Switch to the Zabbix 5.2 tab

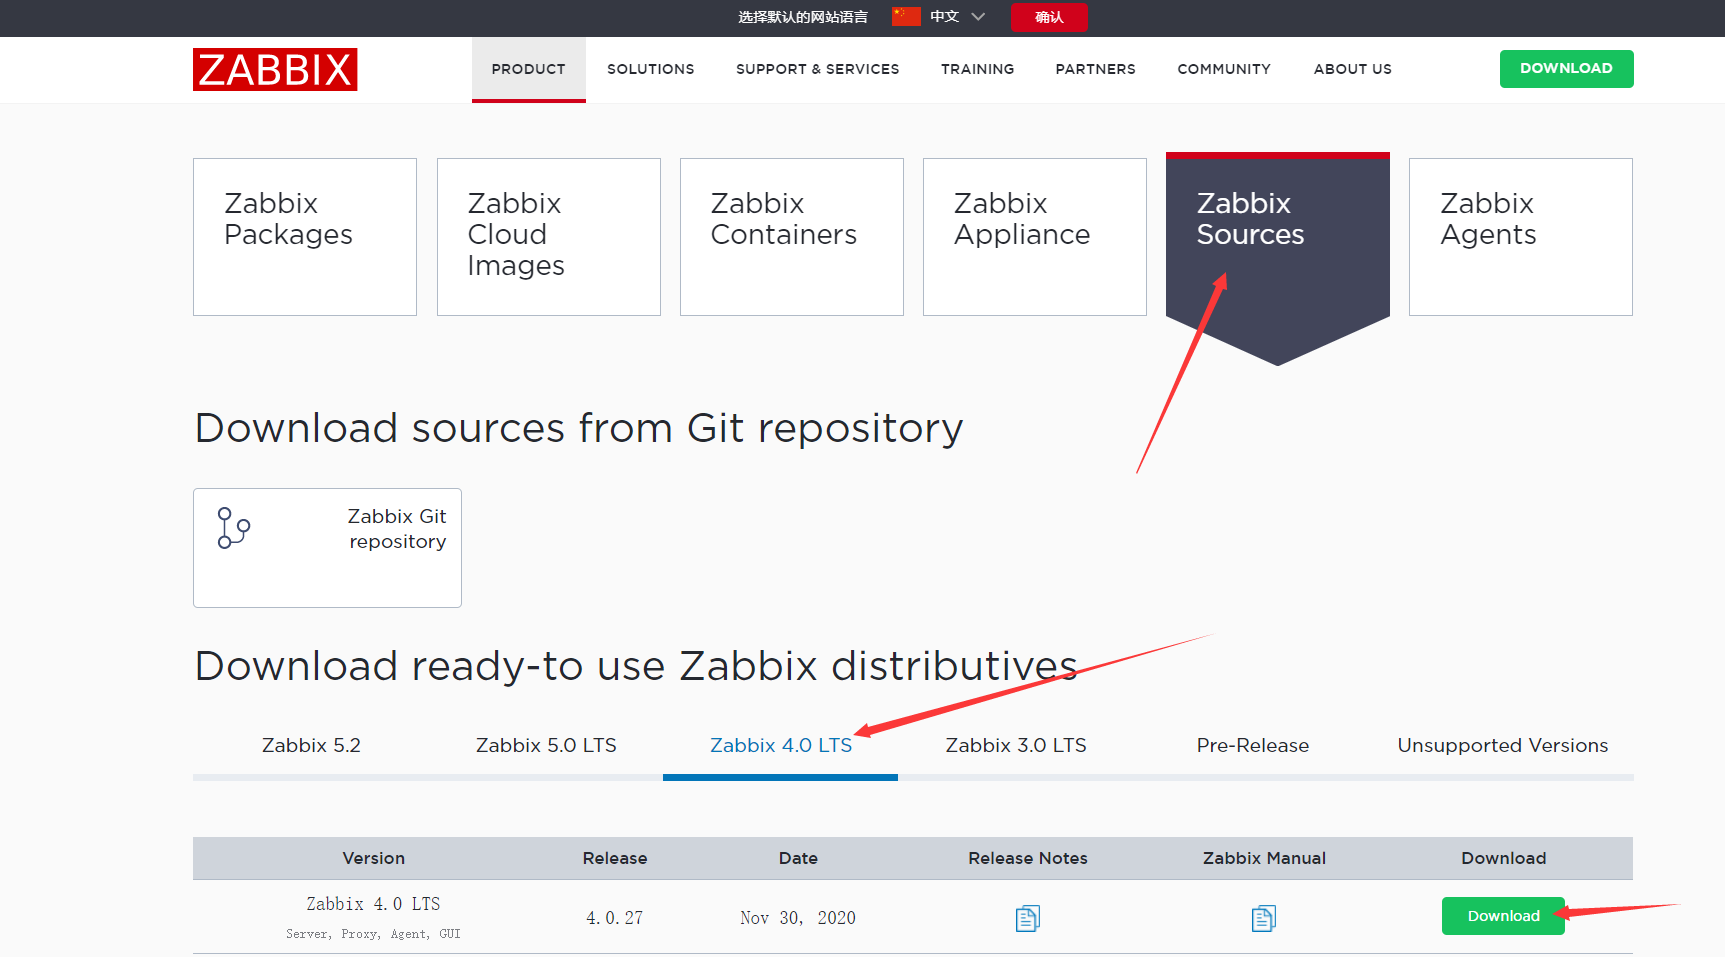coord(311,745)
